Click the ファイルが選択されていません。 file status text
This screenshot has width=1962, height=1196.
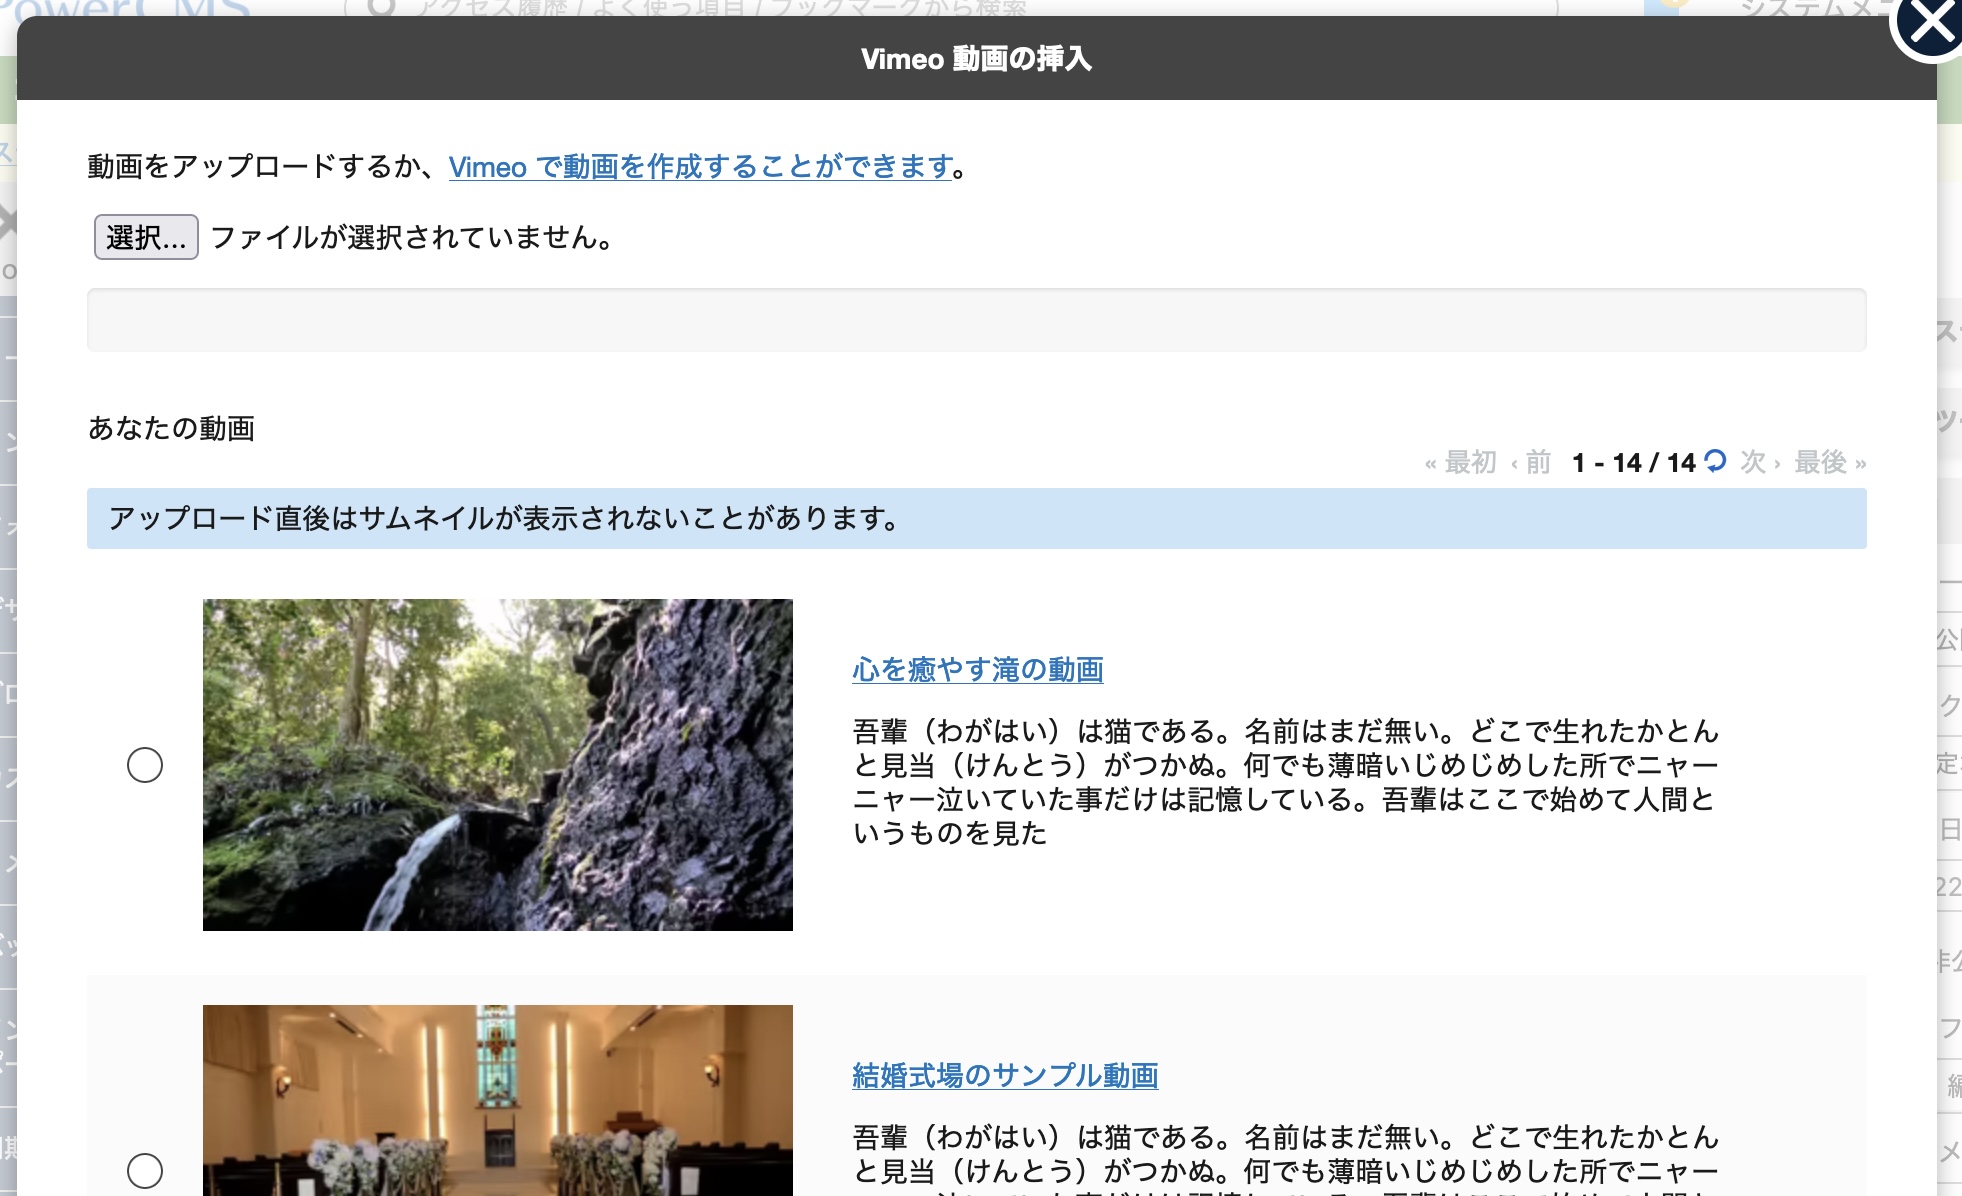pyautogui.click(x=413, y=237)
